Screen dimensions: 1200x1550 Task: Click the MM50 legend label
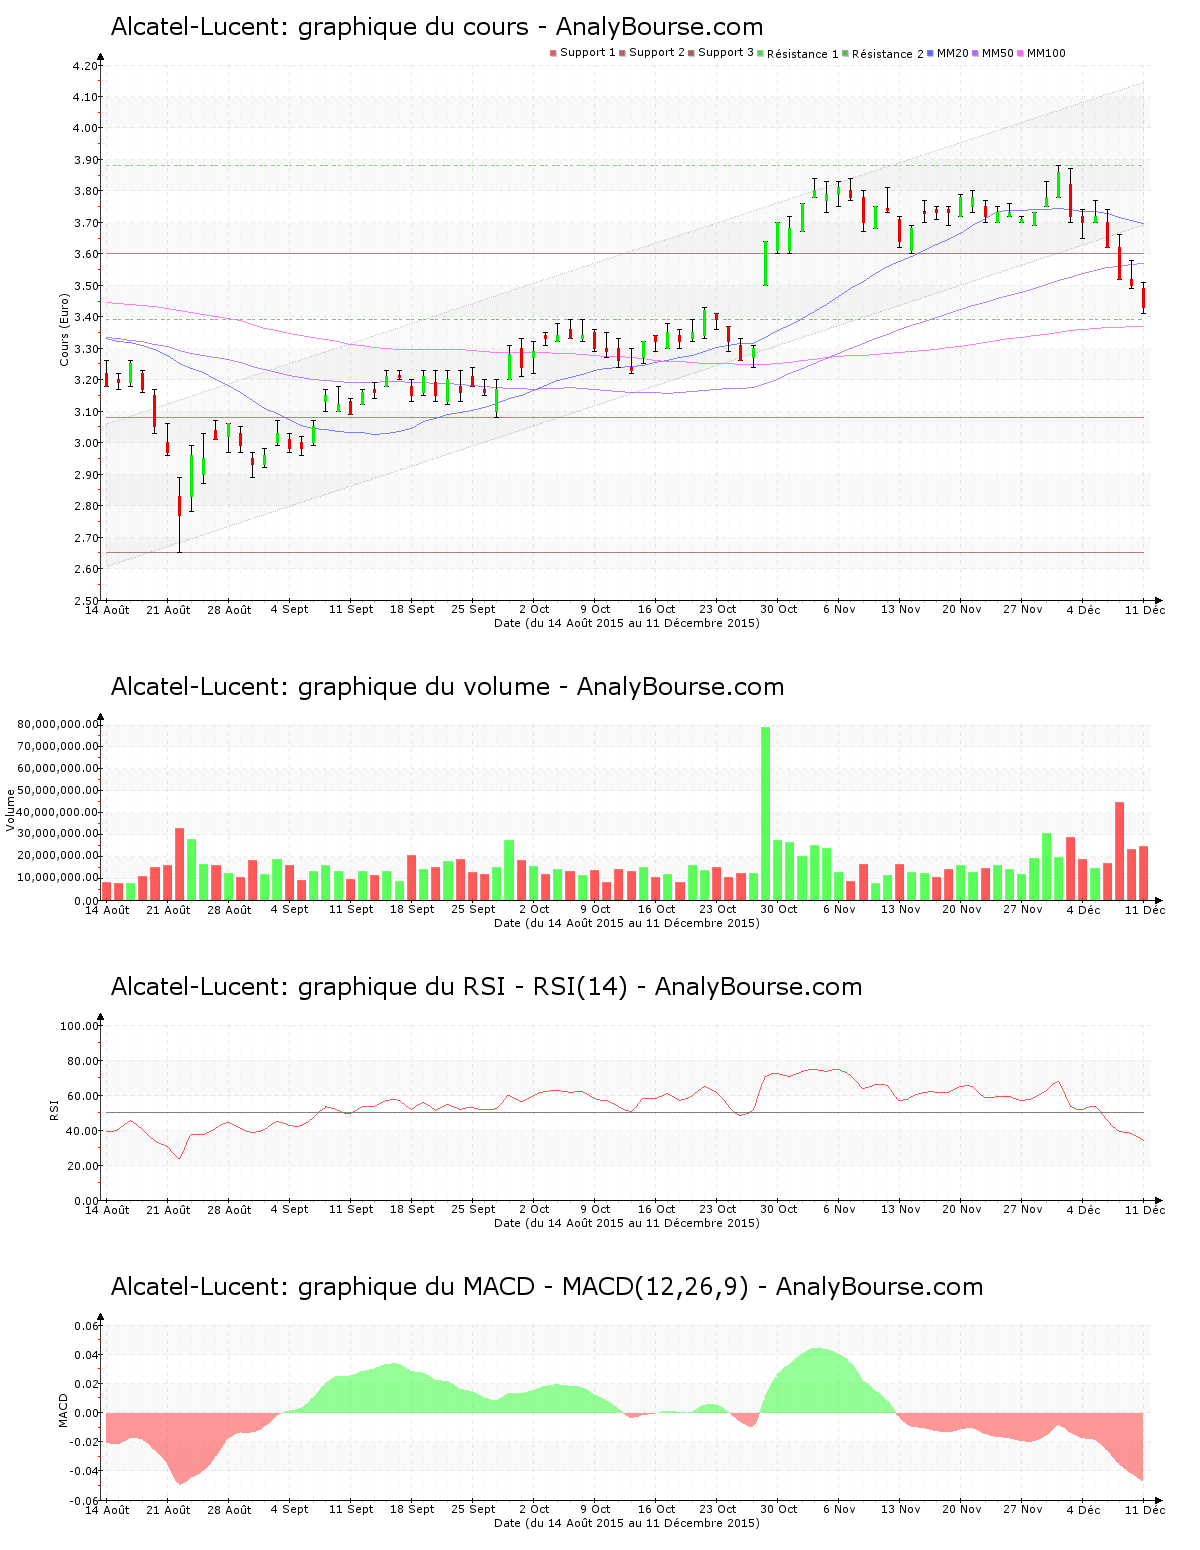click(998, 53)
